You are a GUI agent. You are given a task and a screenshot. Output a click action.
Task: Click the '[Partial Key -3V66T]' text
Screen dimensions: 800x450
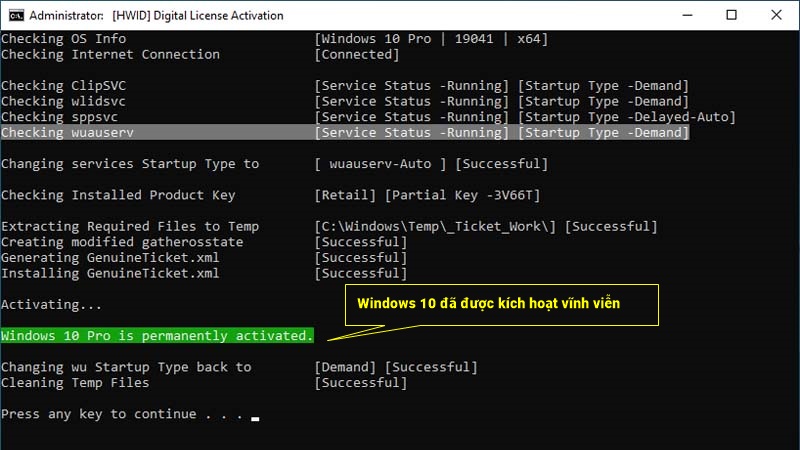pos(462,195)
